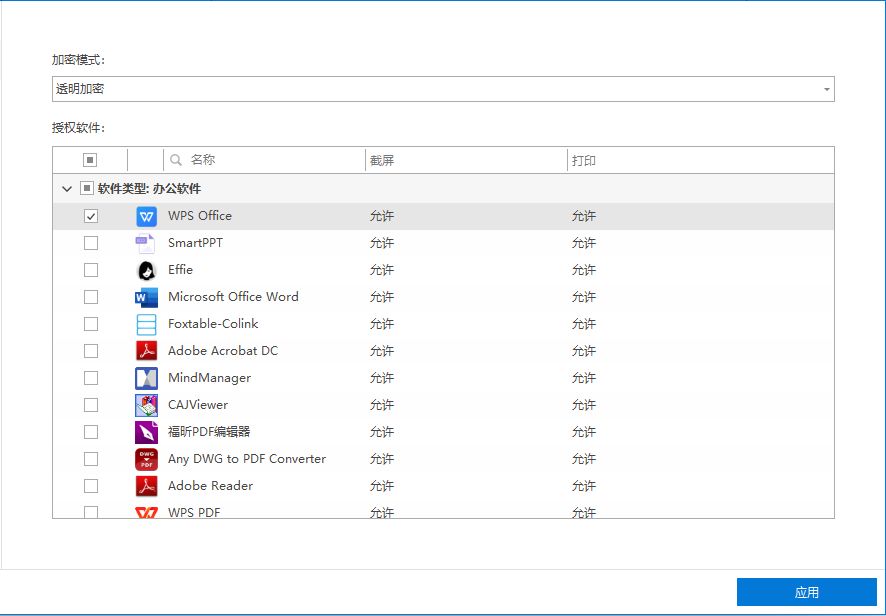Select the Foxtable-Colink row name
The height and width of the screenshot is (616, 886).
(213, 324)
